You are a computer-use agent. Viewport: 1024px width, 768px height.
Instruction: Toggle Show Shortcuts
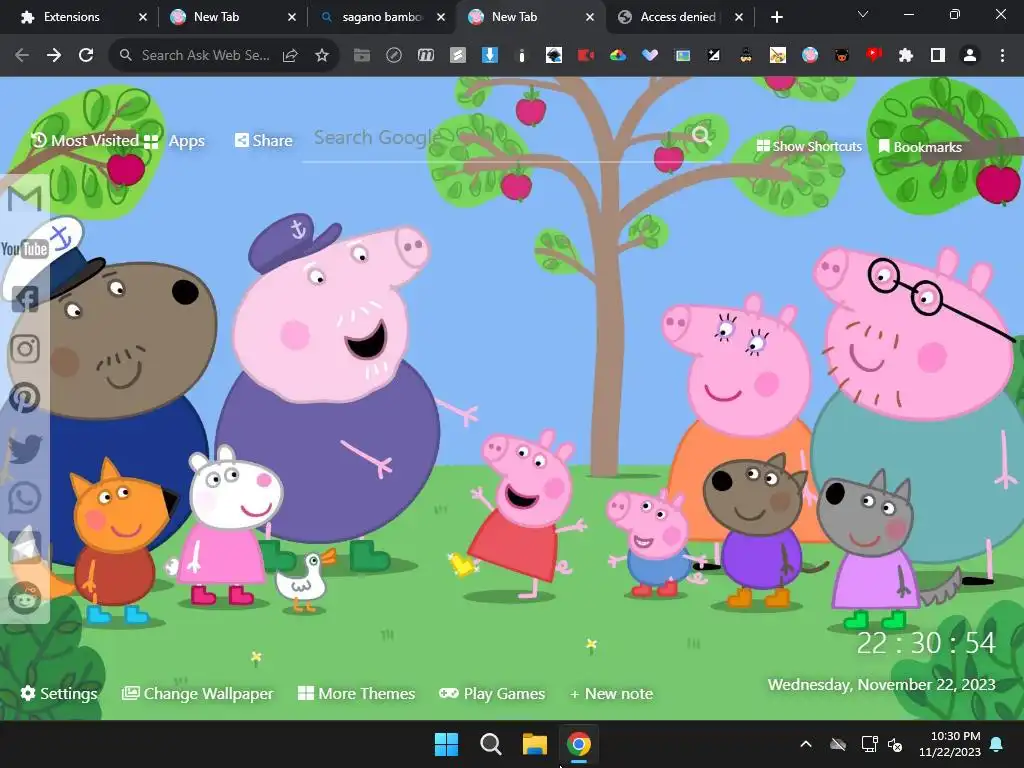point(808,146)
